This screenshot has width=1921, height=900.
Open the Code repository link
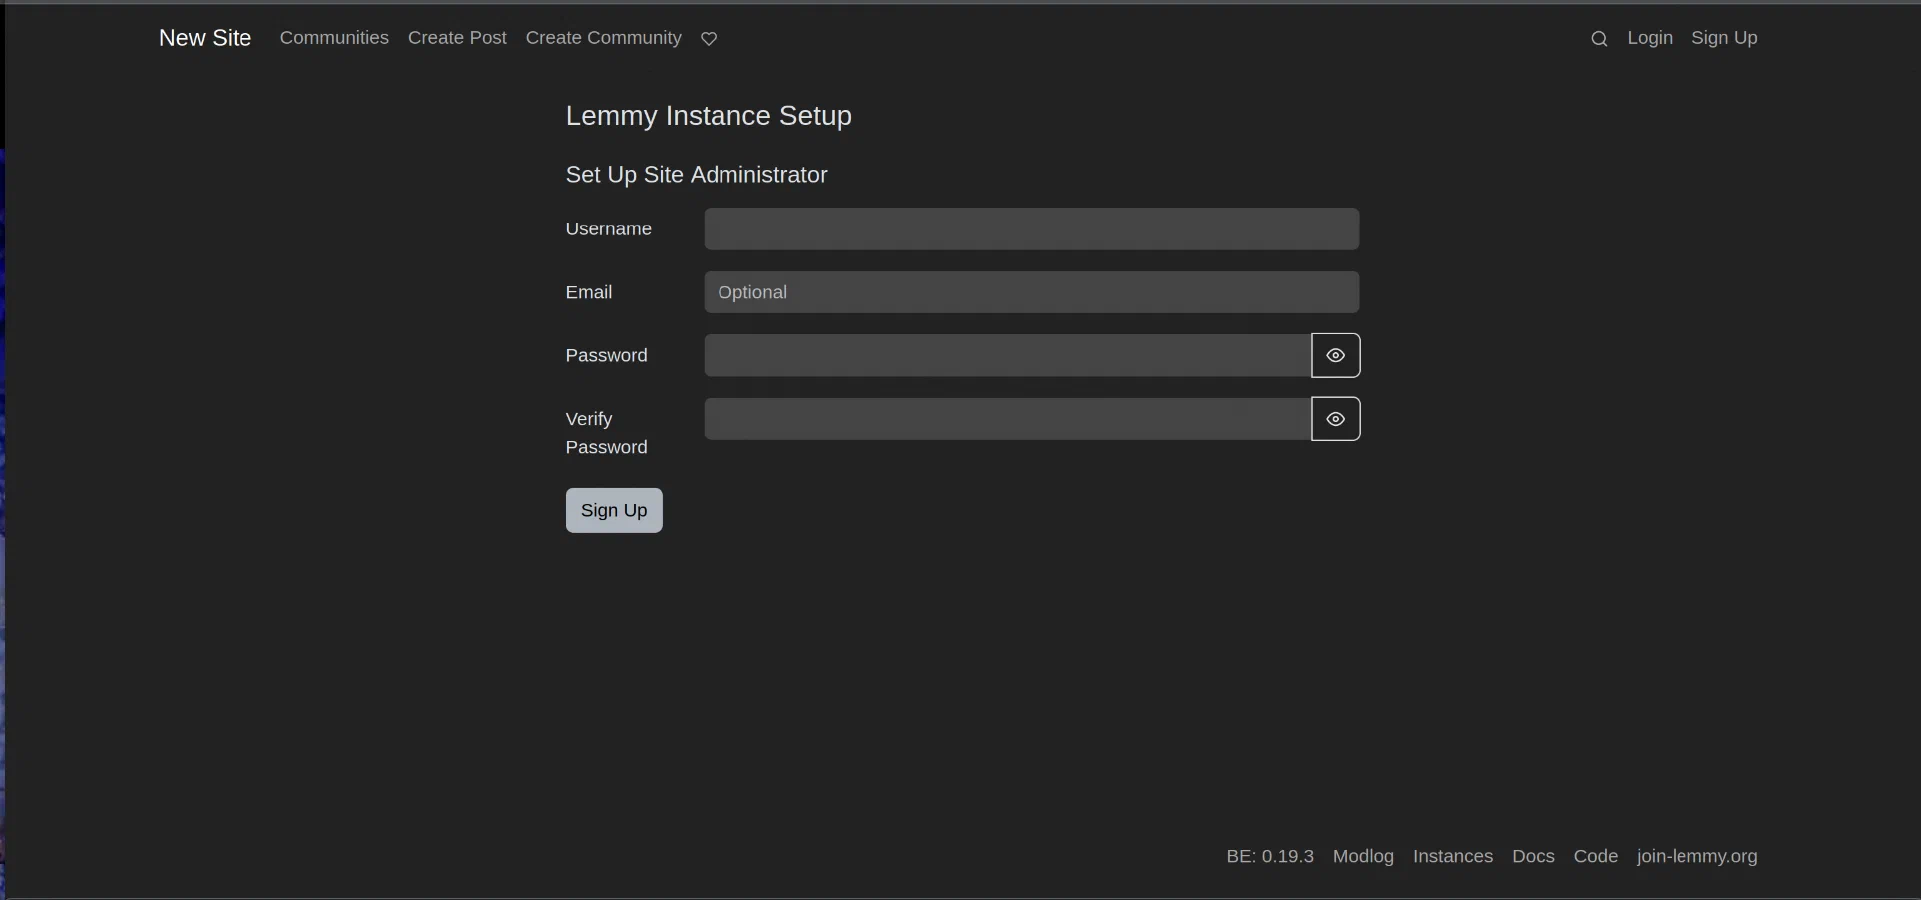point(1595,857)
